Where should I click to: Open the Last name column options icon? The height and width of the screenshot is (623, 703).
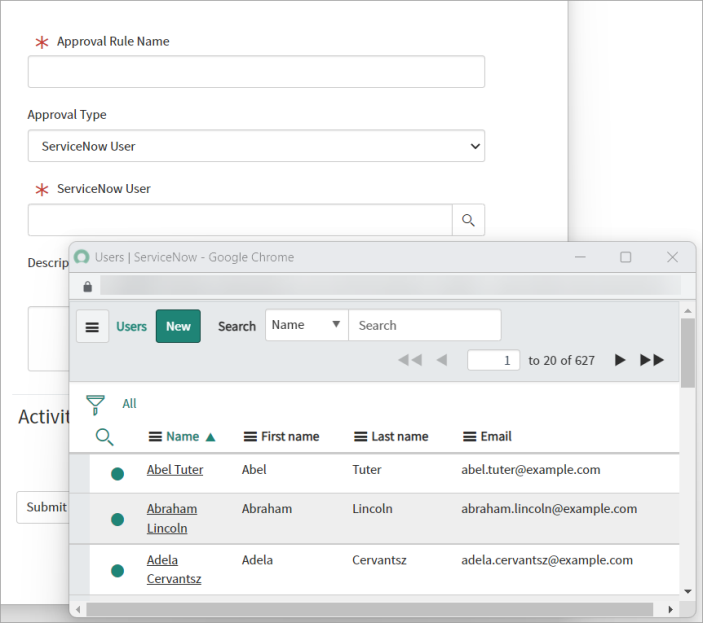click(x=360, y=437)
